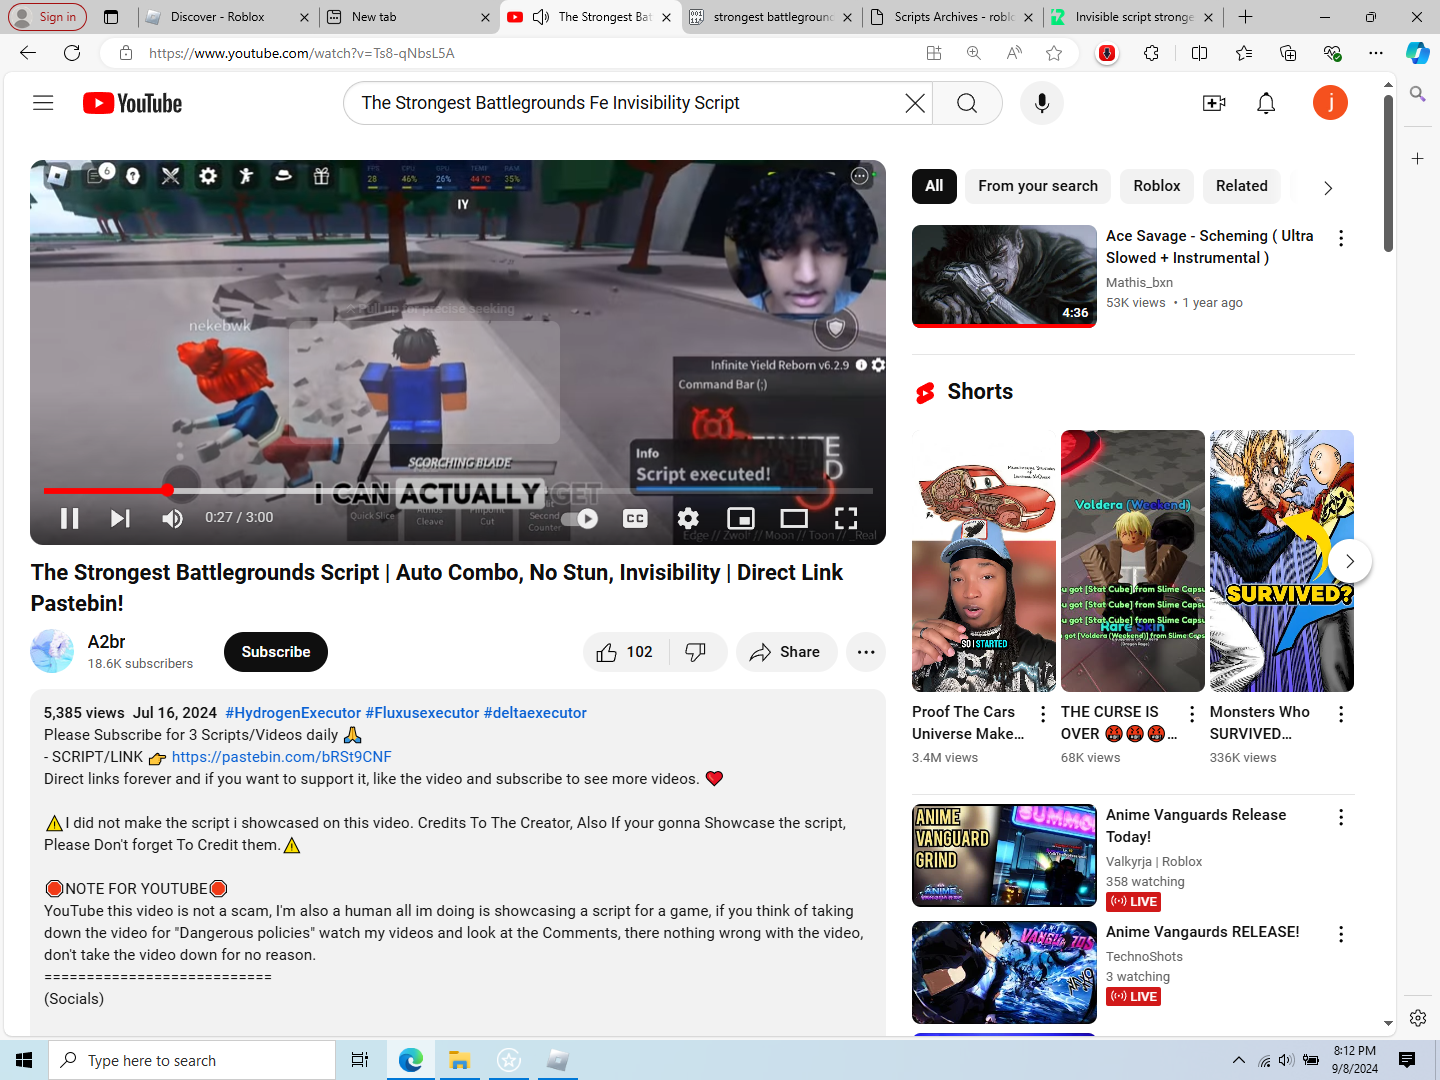The image size is (1440, 1080).
Task: Open File Explorer from taskbar
Action: click(x=459, y=1060)
